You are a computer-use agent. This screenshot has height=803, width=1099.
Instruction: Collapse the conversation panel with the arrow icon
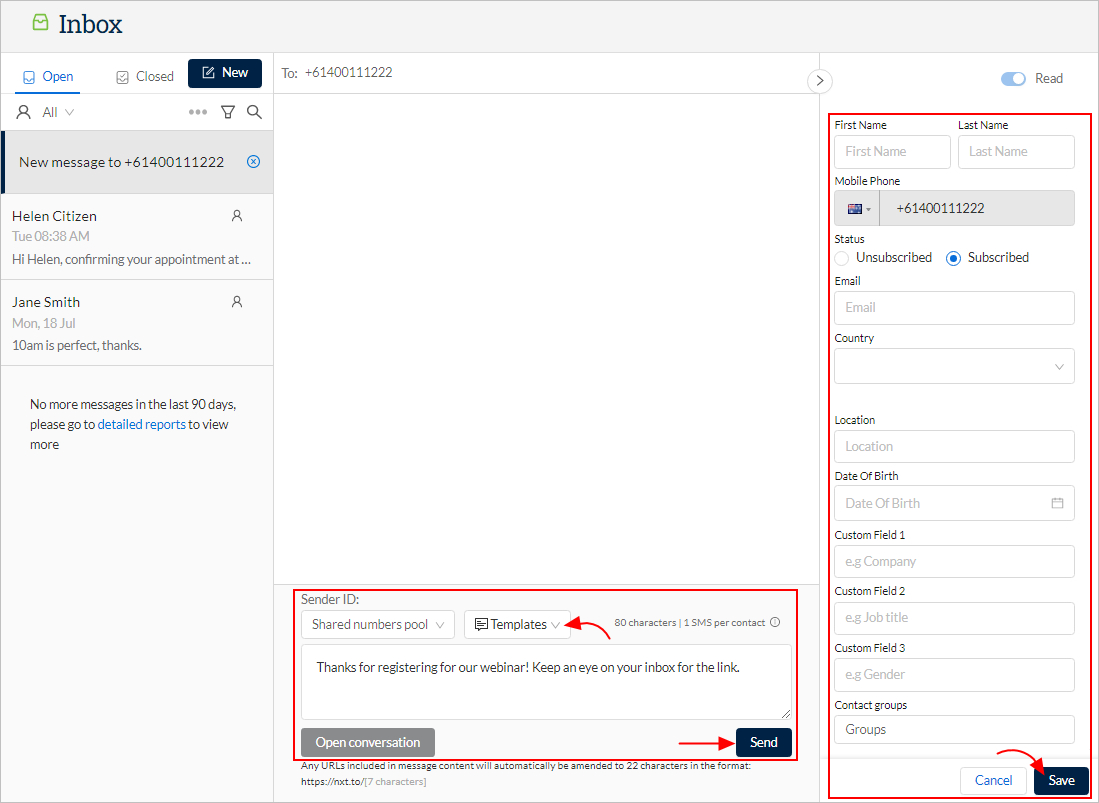[819, 81]
